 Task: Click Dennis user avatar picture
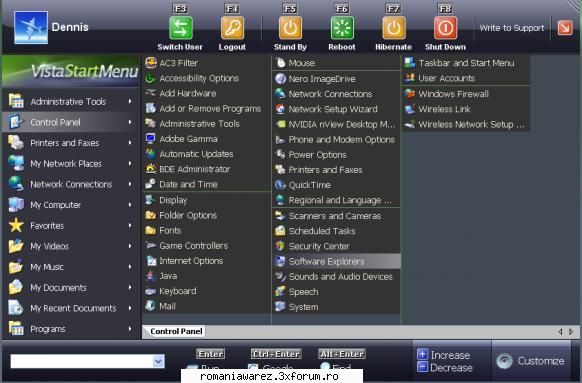(x=31, y=27)
